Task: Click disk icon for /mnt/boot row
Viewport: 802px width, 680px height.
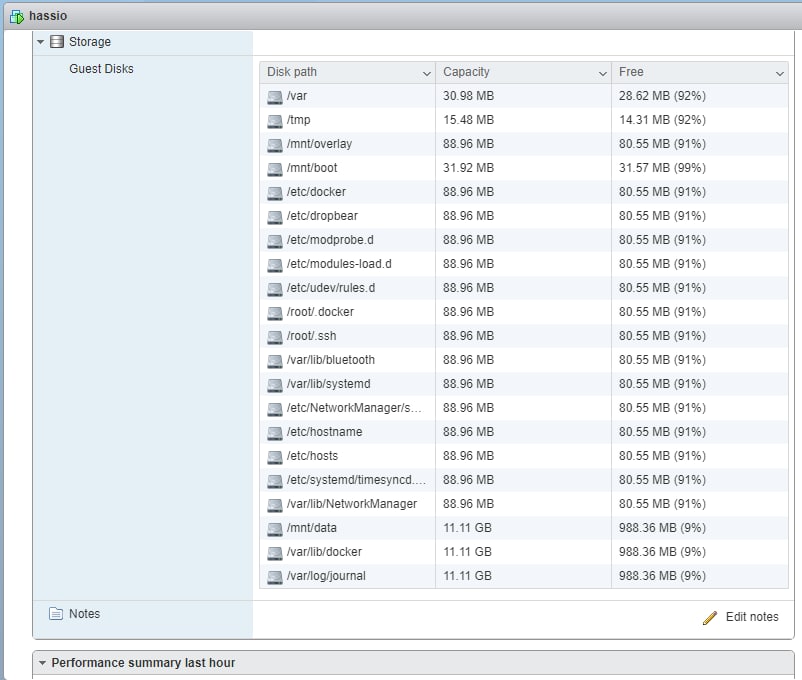Action: (275, 169)
